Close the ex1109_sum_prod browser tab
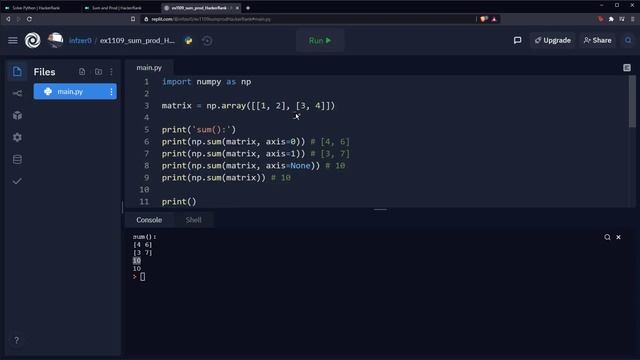The height and width of the screenshot is (360, 640). coord(237,8)
